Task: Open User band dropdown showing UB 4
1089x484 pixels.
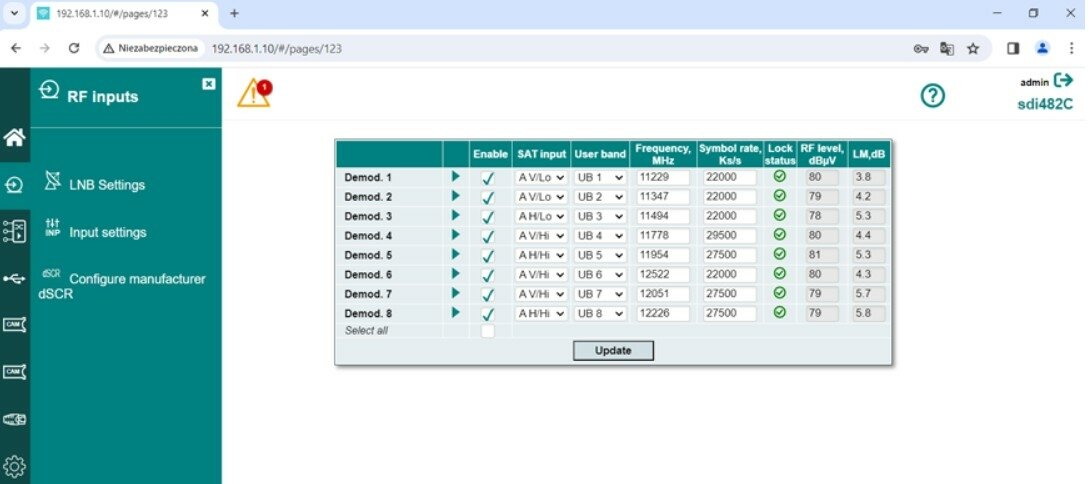Action: (x=600, y=235)
